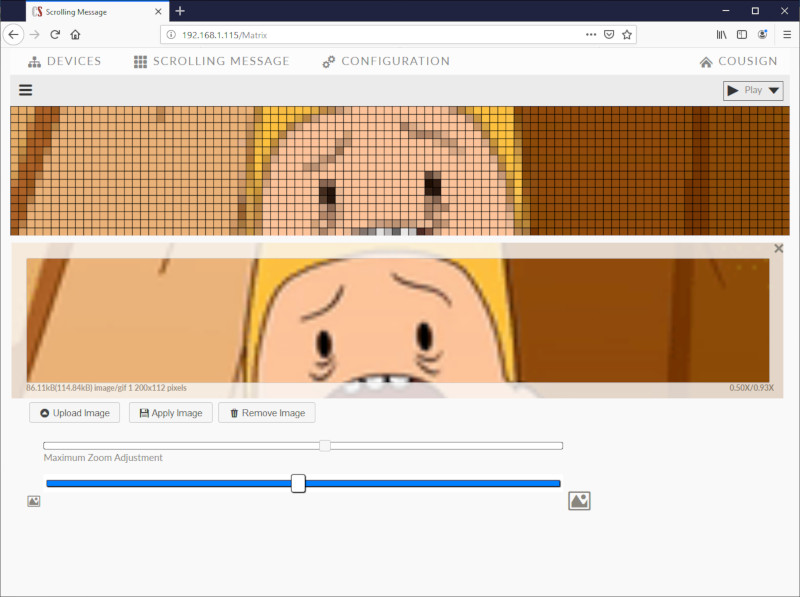Switch to the Scrolling Message tab
The image size is (800, 597).
tap(211, 61)
